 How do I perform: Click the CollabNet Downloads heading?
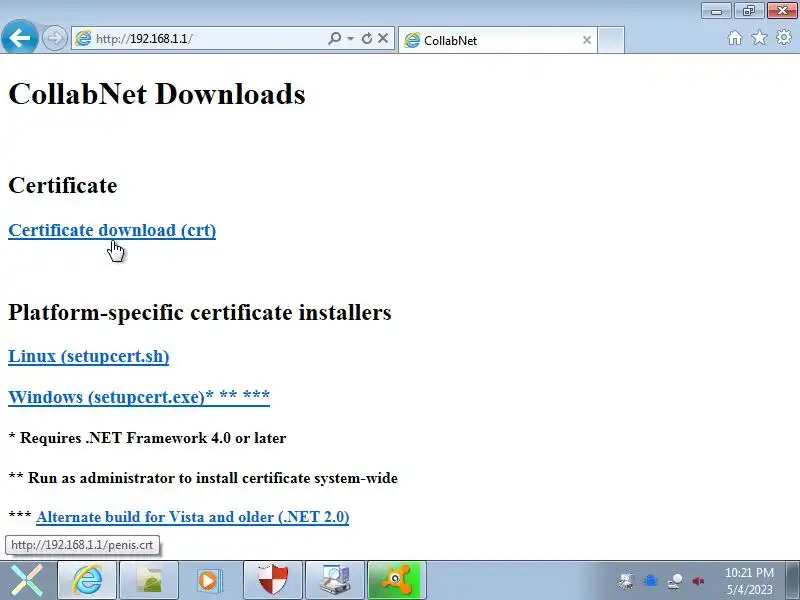pyautogui.click(x=157, y=94)
